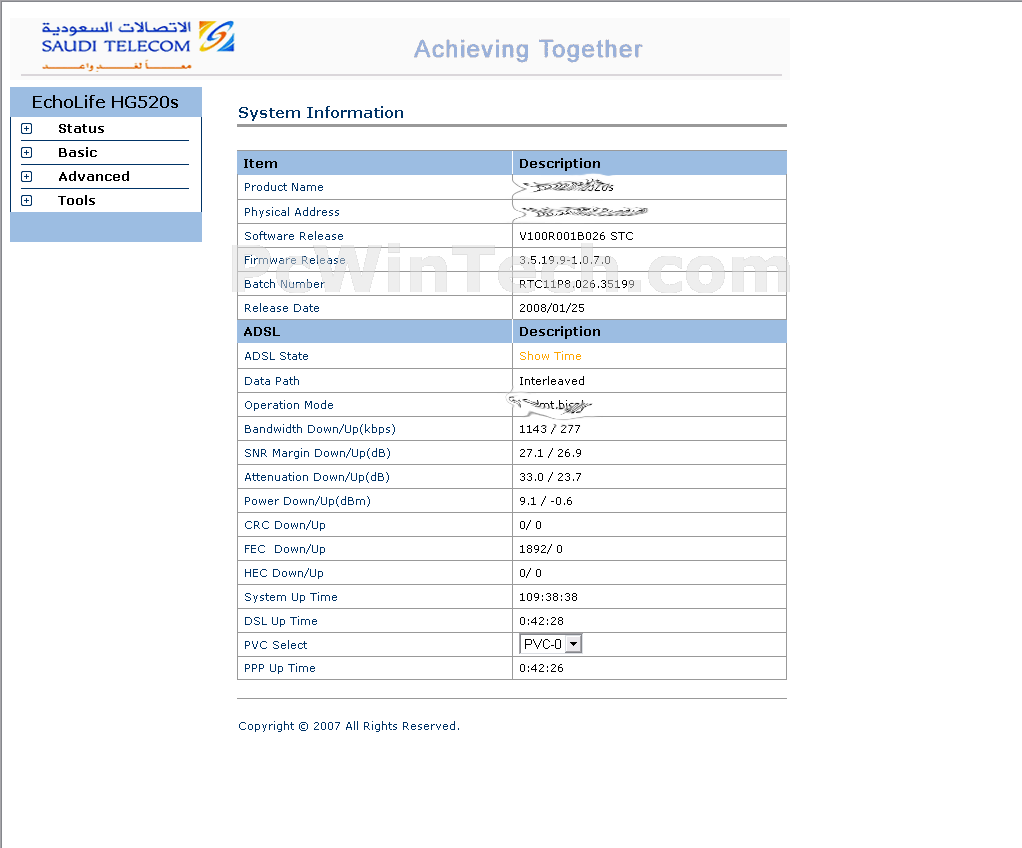Select the Release Date label
Image resolution: width=1022 pixels, height=848 pixels.
pyautogui.click(x=282, y=308)
